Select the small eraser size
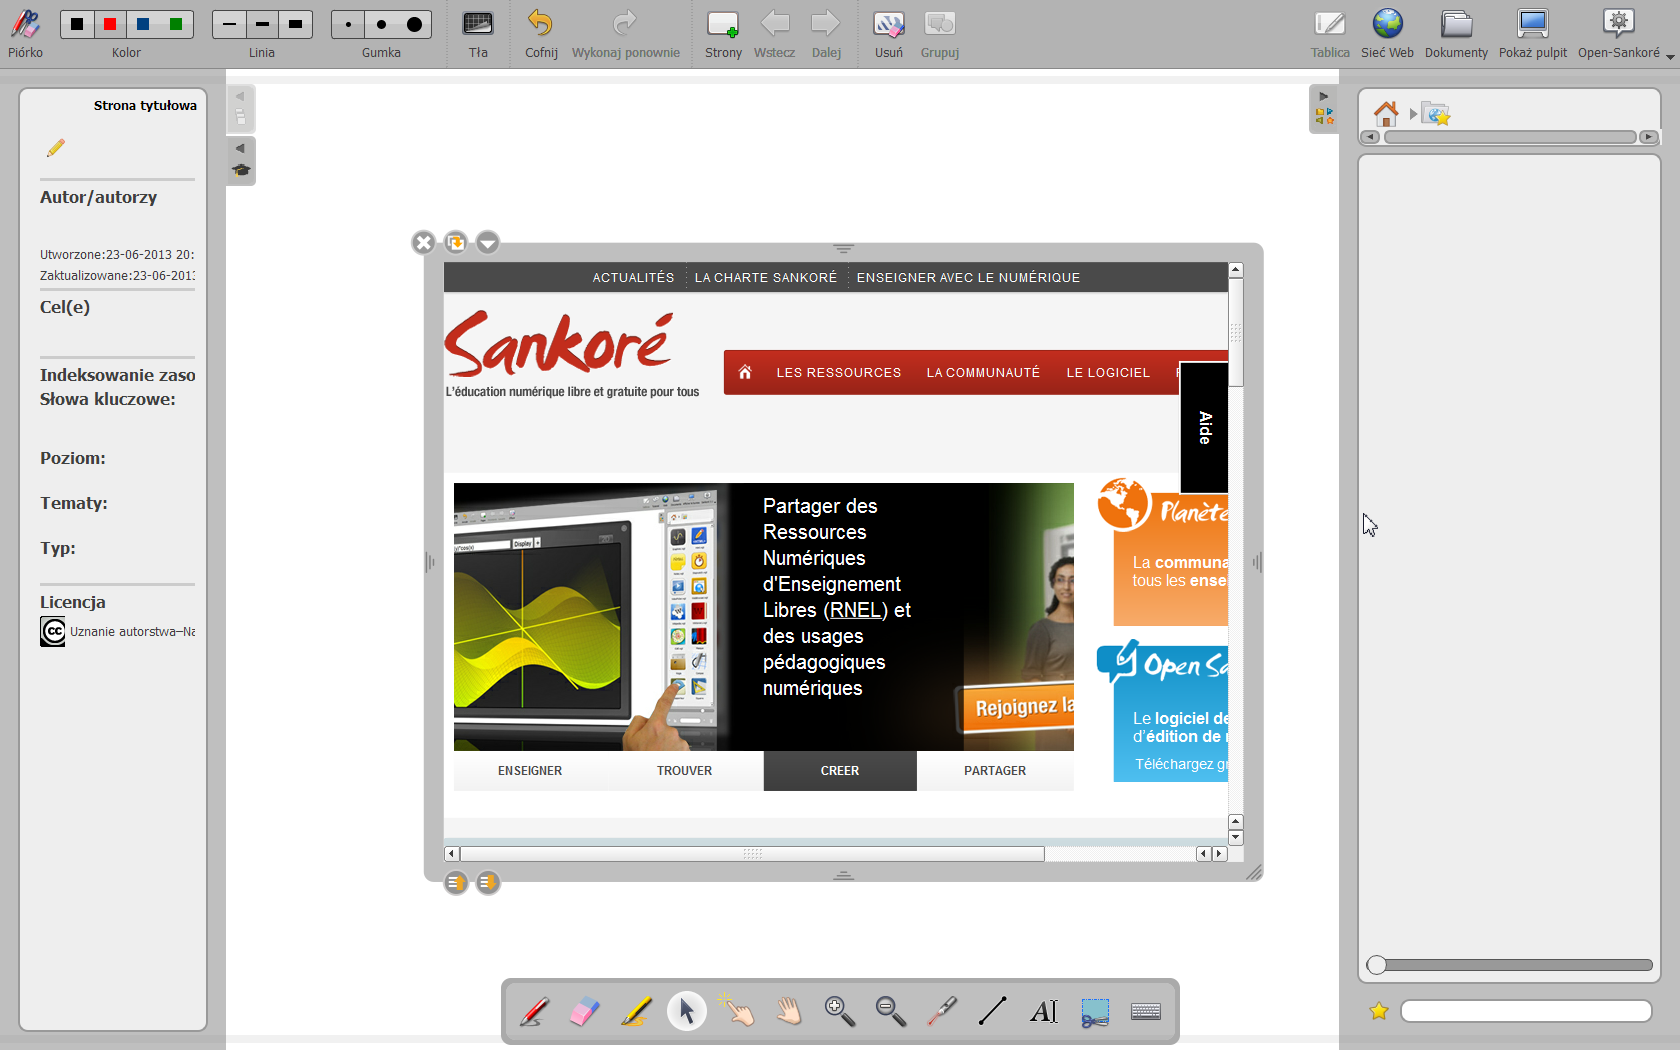This screenshot has width=1680, height=1050. [348, 24]
